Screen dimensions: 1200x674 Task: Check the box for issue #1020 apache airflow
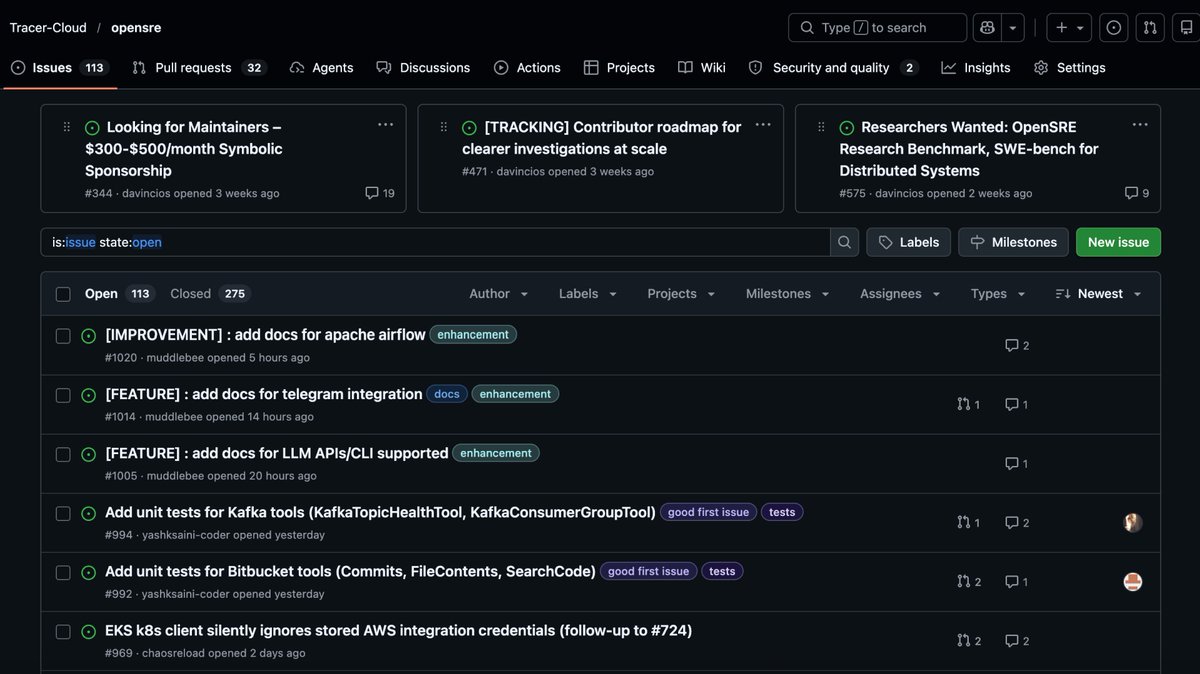(63, 336)
